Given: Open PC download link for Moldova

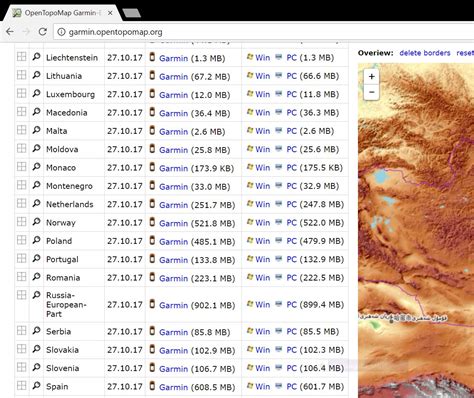Looking at the screenshot, I should click(291, 149).
